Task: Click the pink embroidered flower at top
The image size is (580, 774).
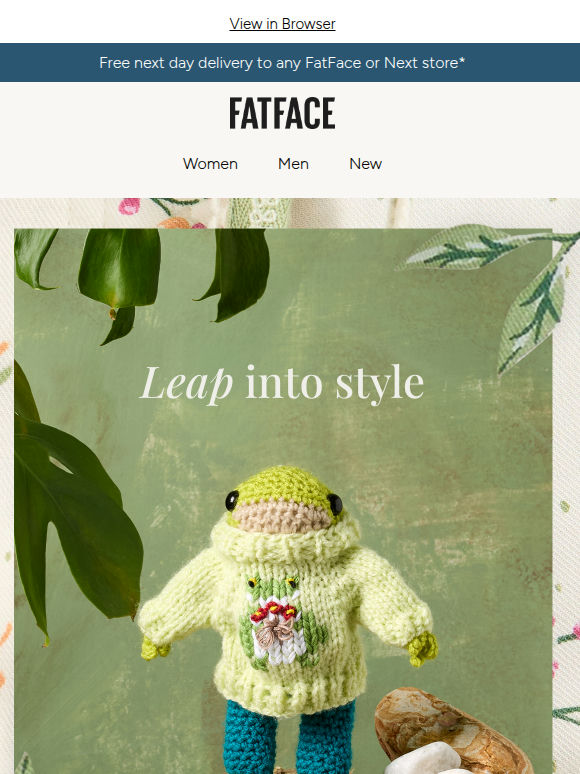Action: pos(129,206)
